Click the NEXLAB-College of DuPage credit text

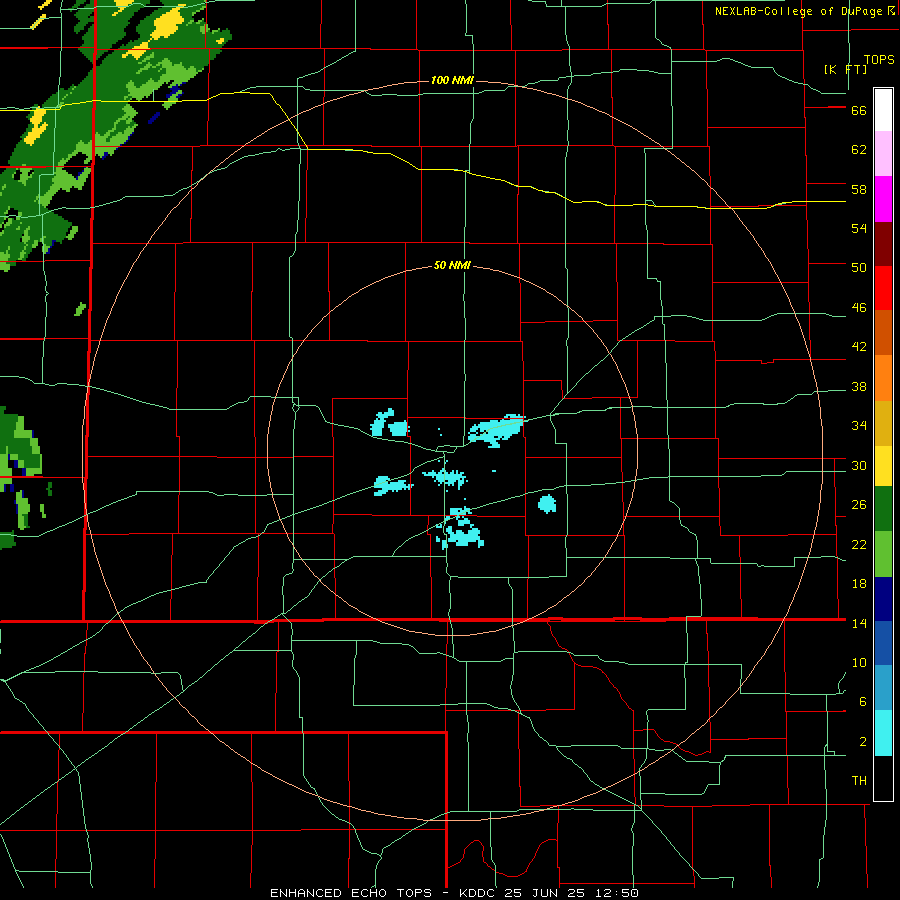[798, 11]
